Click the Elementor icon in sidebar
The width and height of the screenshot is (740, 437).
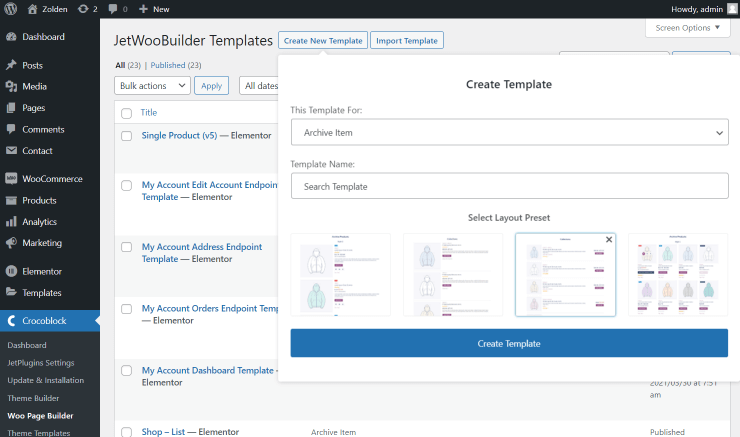(x=11, y=271)
